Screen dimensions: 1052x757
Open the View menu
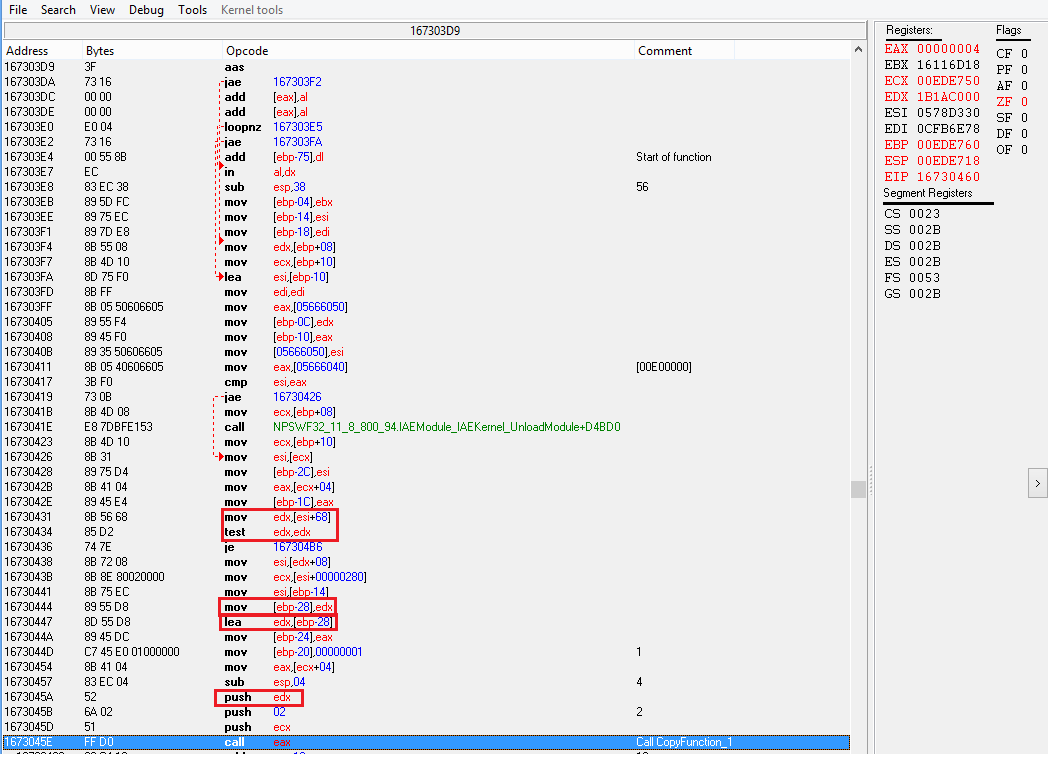102,10
